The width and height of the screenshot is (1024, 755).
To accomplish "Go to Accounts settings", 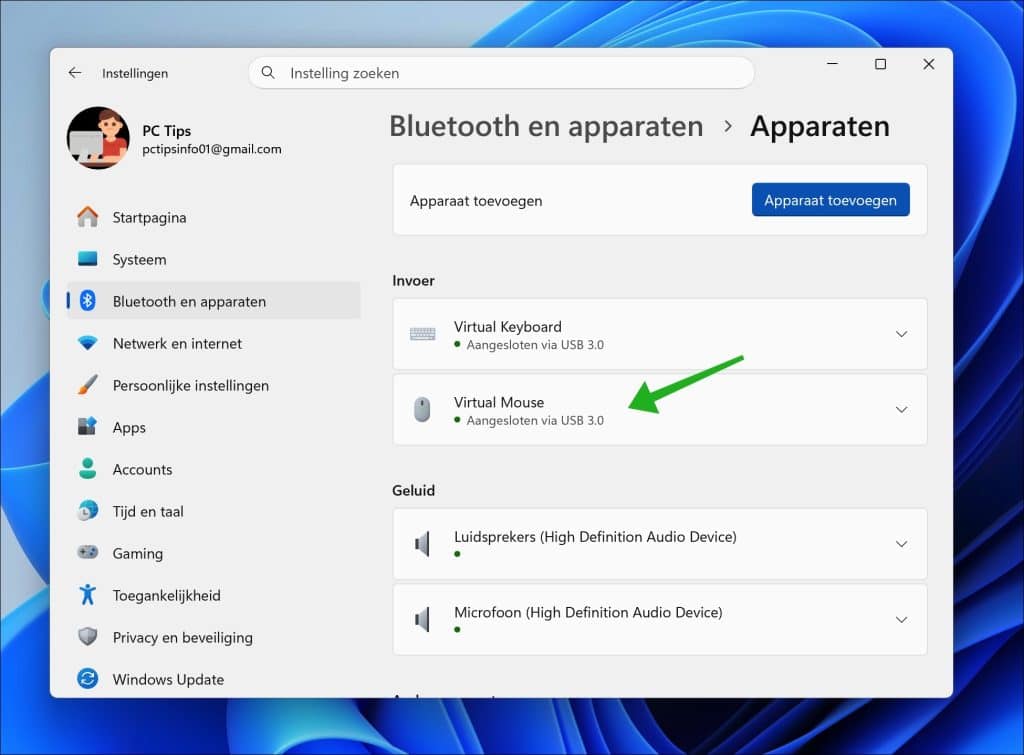I will (142, 469).
